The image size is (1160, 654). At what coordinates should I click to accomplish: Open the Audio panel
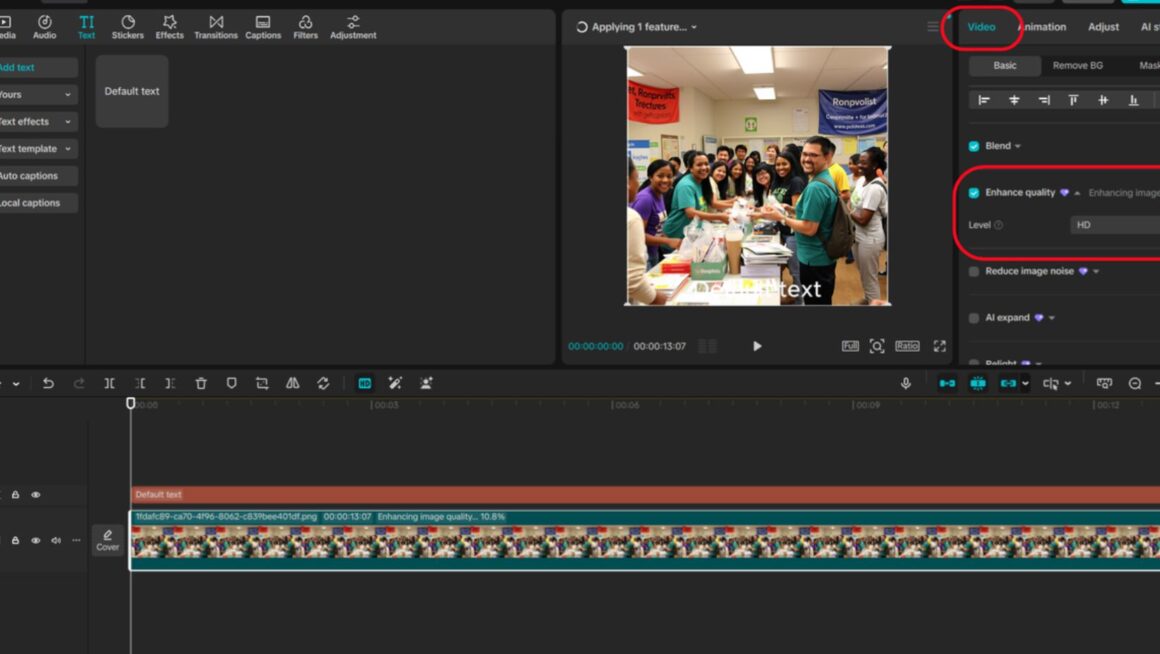pyautogui.click(x=44, y=27)
